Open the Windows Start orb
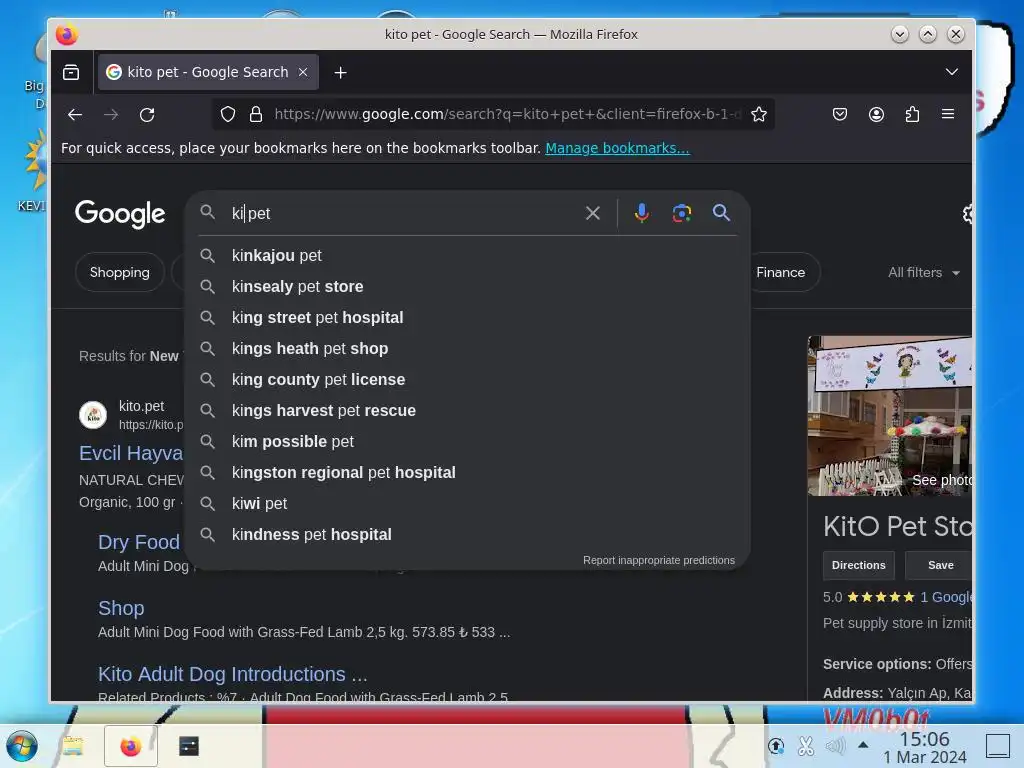This screenshot has height=768, width=1024. [22, 746]
